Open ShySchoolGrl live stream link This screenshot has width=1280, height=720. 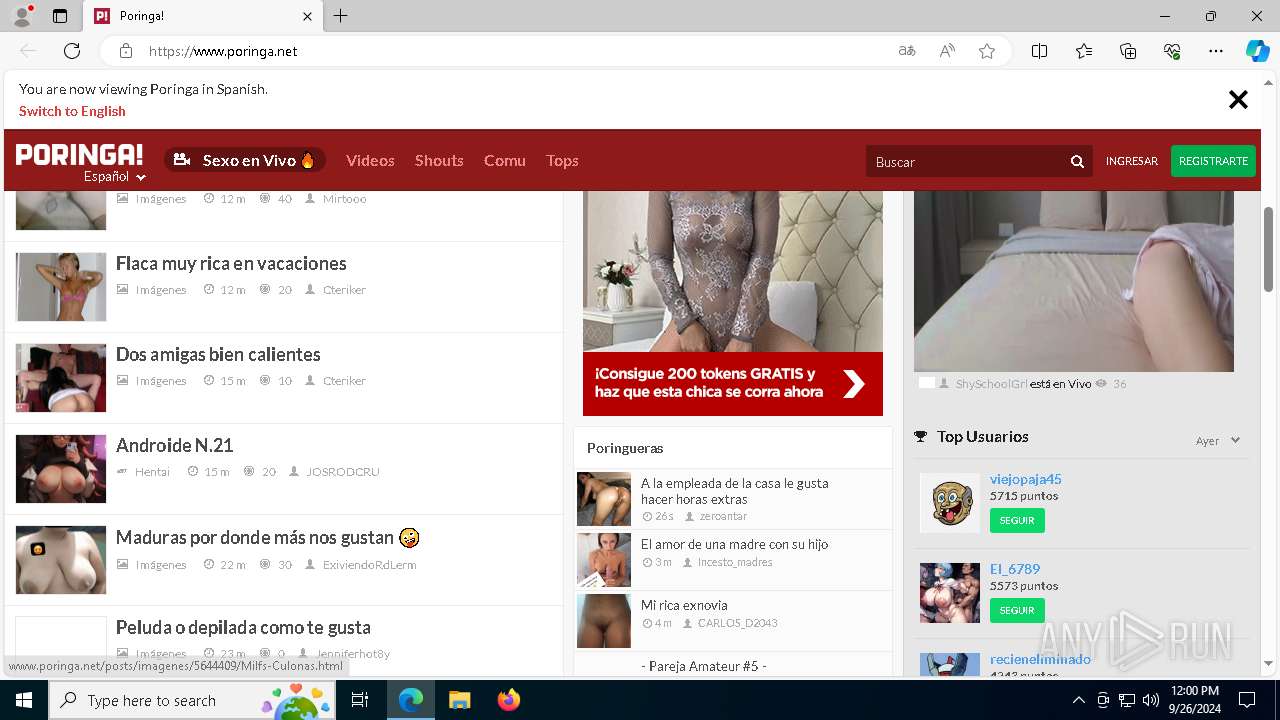991,384
